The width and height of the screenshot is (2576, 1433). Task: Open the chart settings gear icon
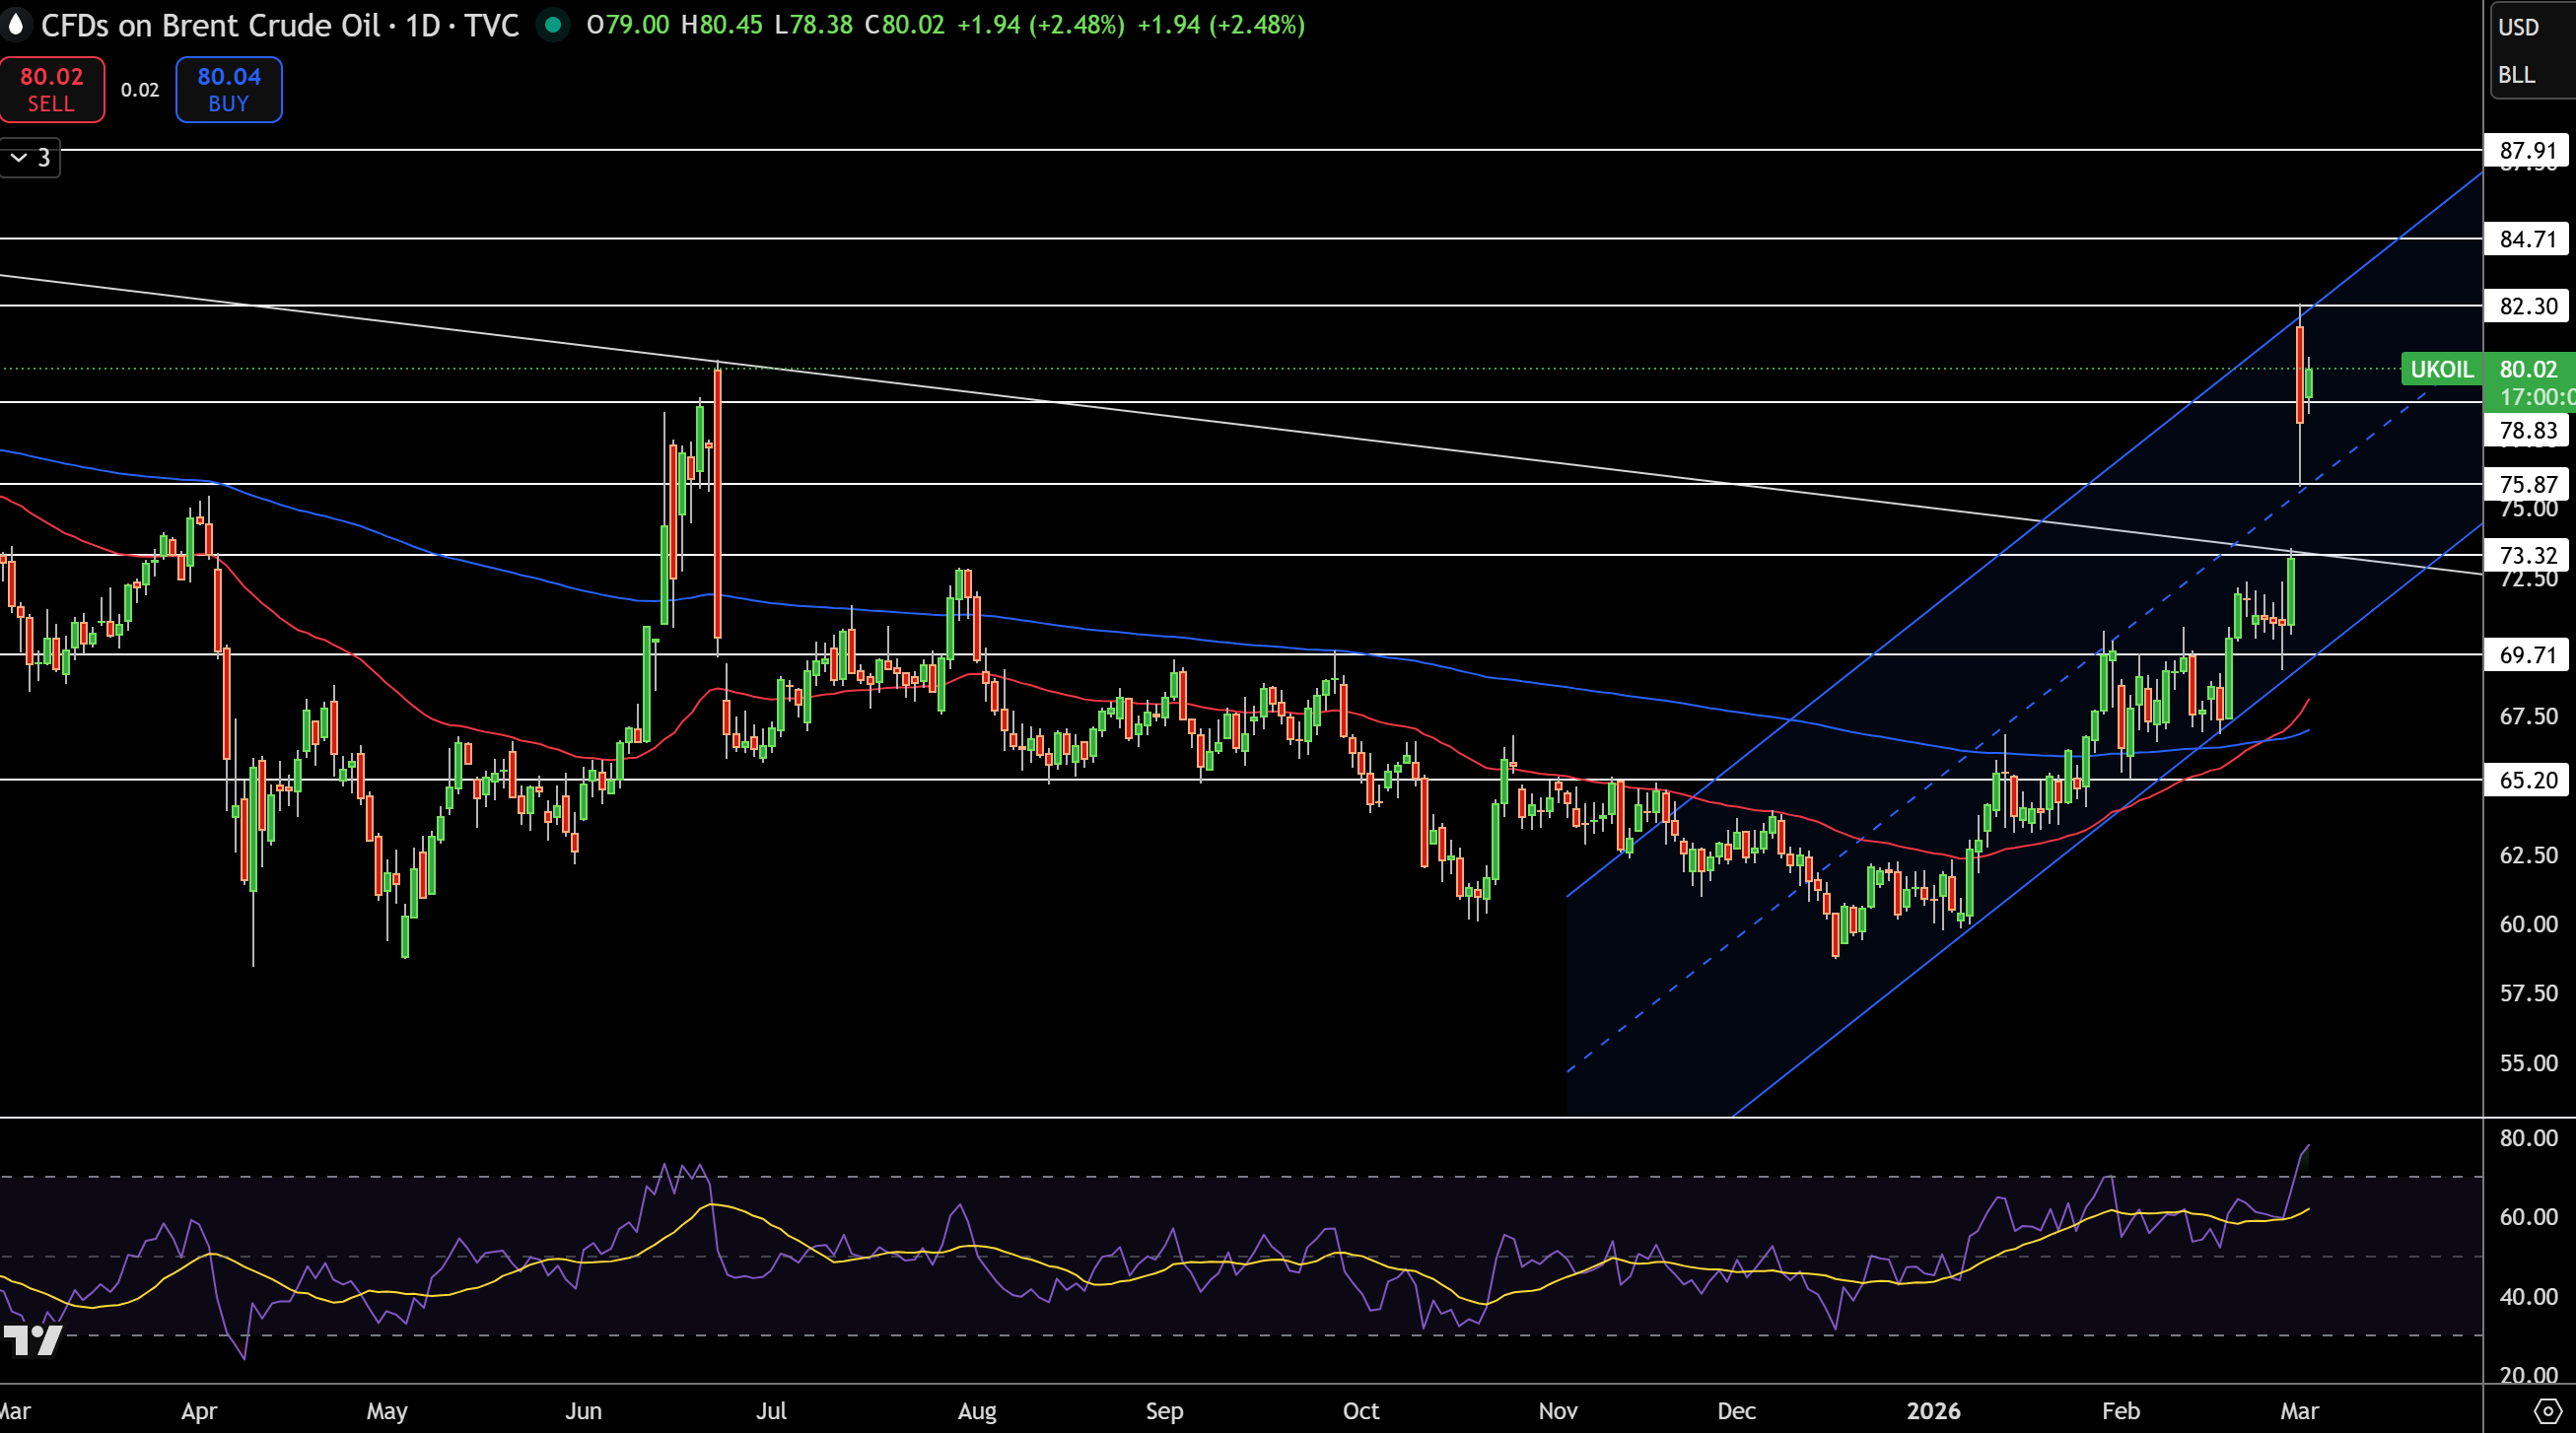pyautogui.click(x=2548, y=1411)
